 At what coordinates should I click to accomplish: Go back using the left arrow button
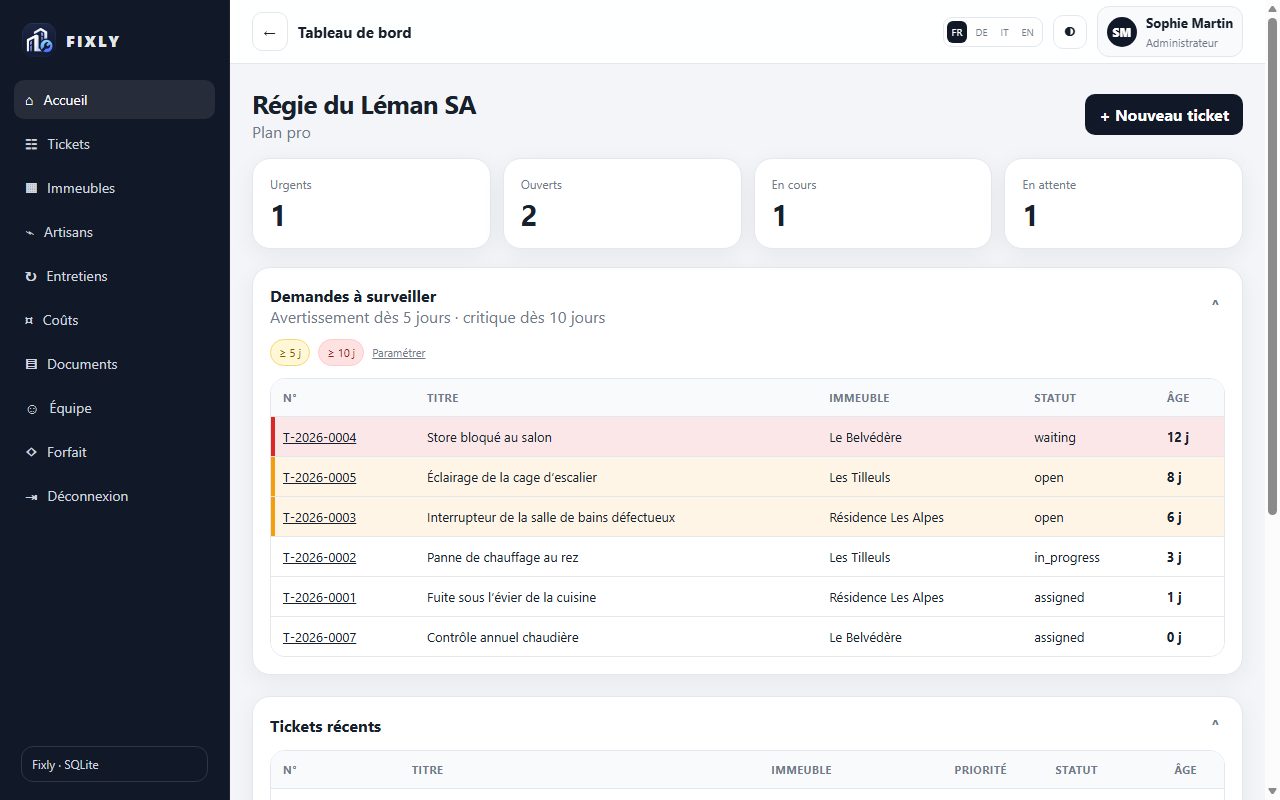click(269, 32)
